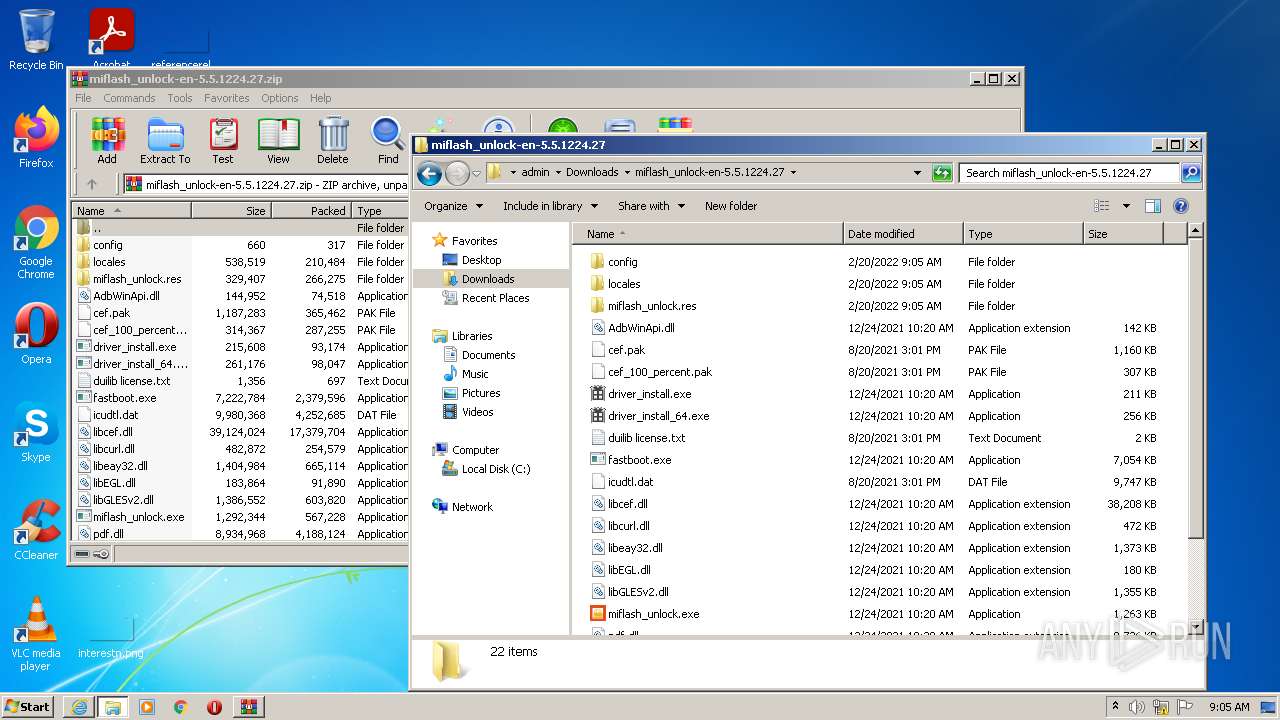Open Explorer Help question mark icon
Image resolution: width=1280 pixels, height=720 pixels.
1180,206
